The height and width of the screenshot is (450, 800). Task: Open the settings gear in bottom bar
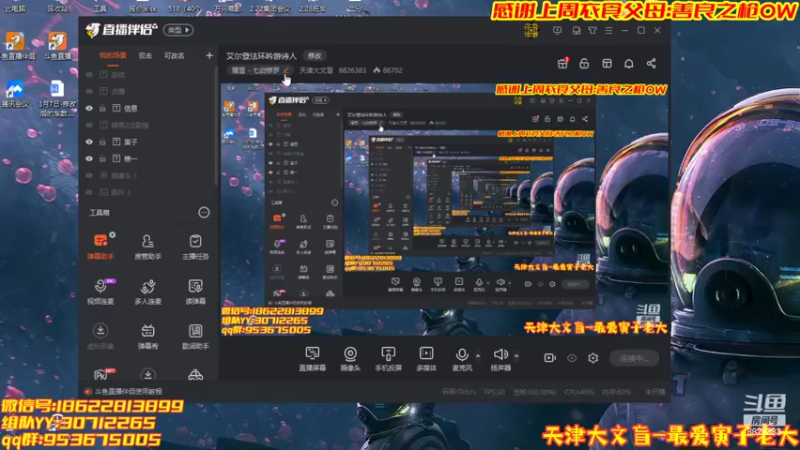593,358
